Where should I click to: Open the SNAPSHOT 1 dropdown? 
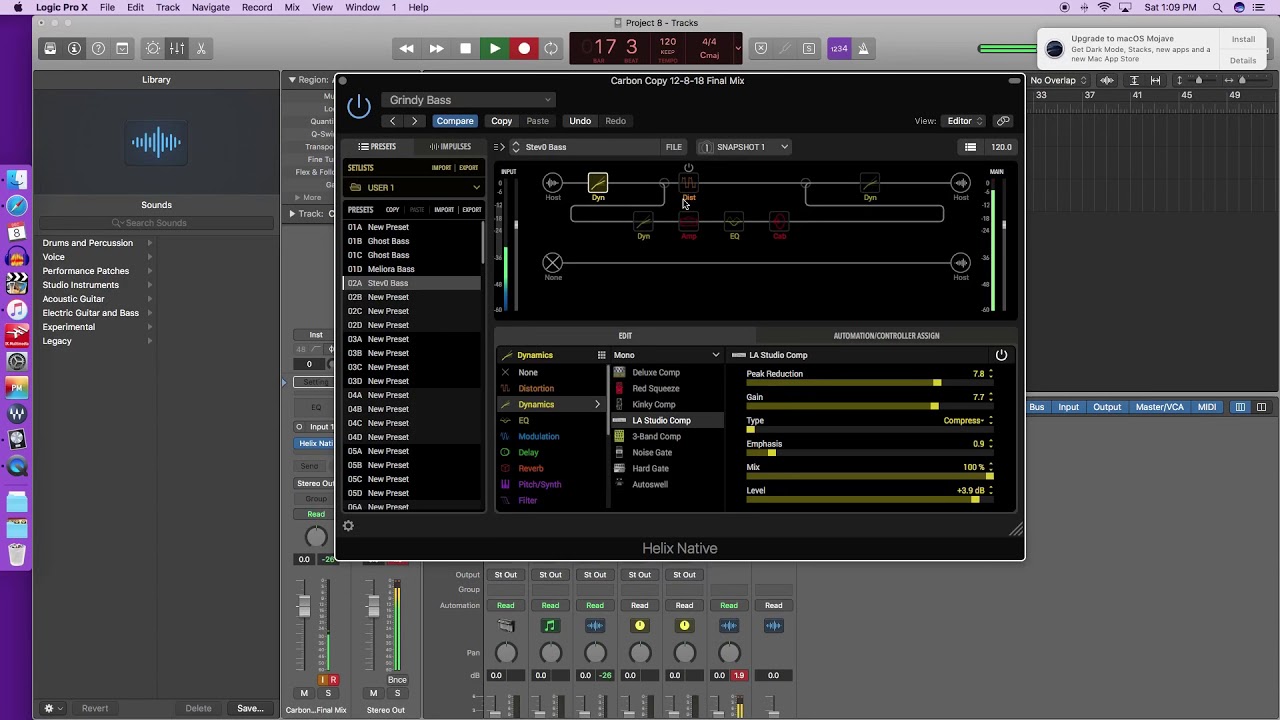(x=745, y=147)
